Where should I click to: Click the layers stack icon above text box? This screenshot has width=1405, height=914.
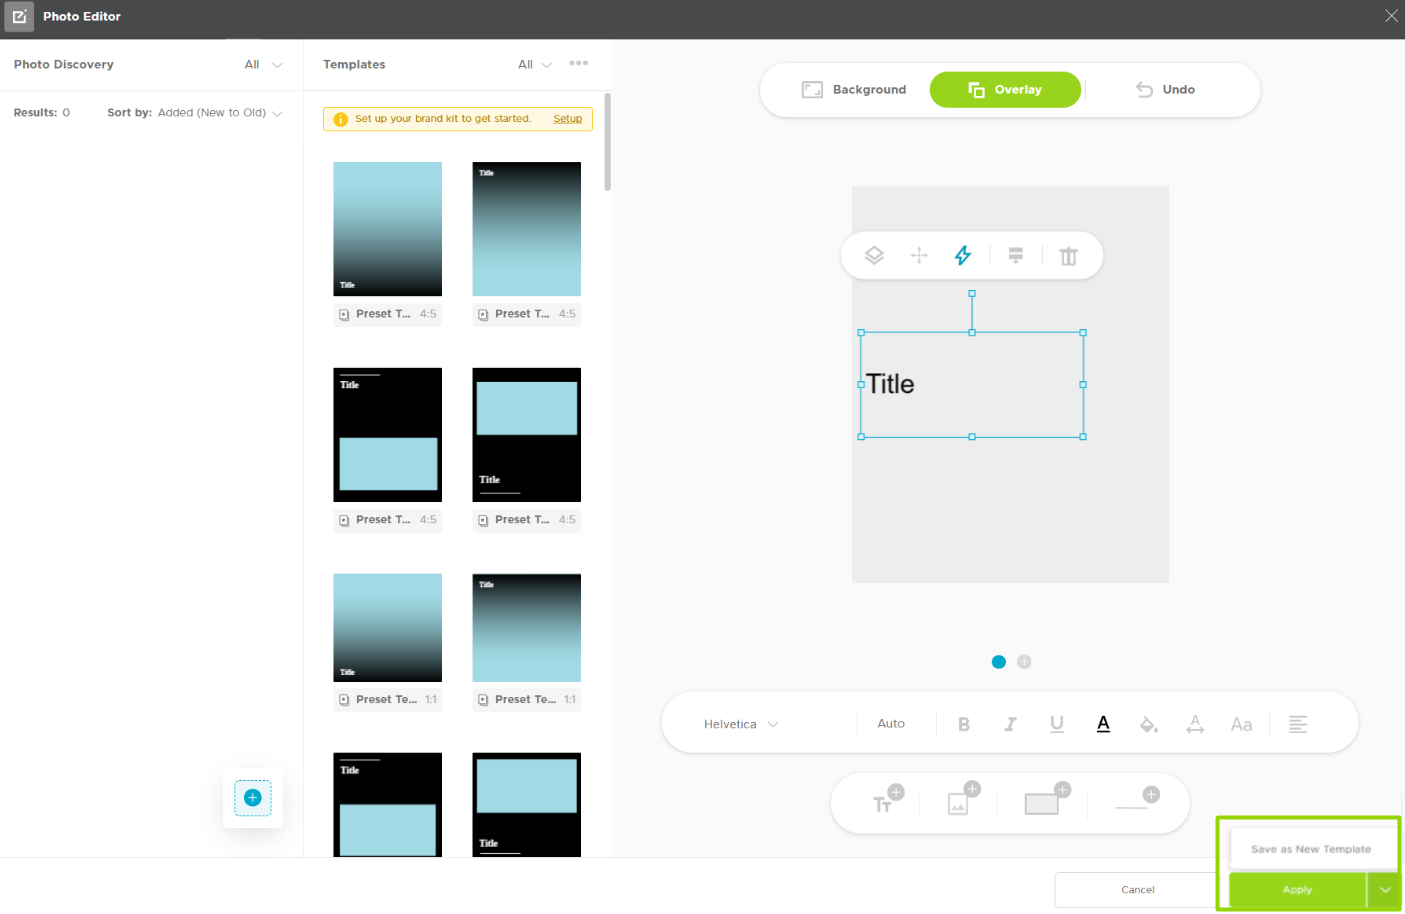[x=874, y=256]
